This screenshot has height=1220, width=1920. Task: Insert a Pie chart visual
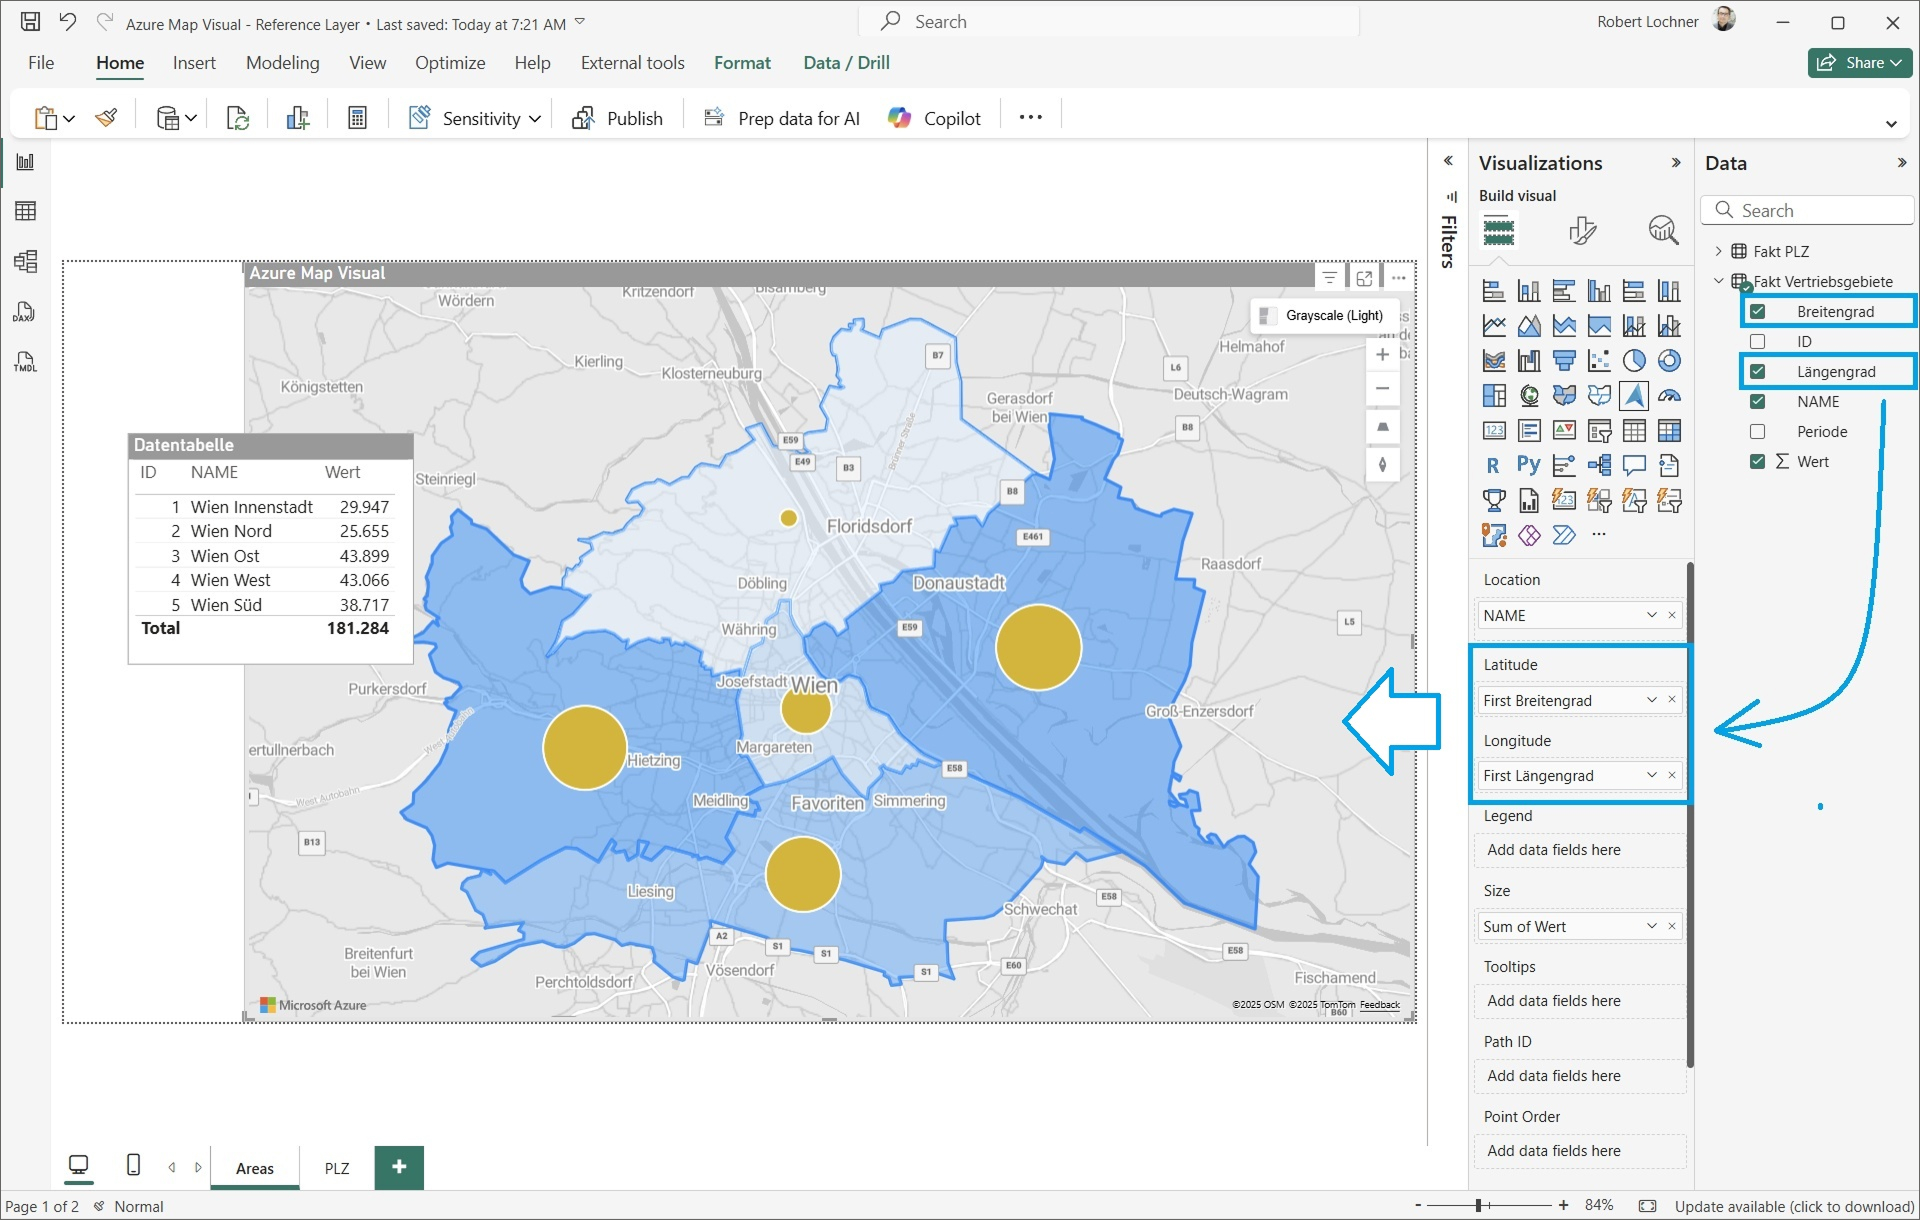[x=1634, y=360]
